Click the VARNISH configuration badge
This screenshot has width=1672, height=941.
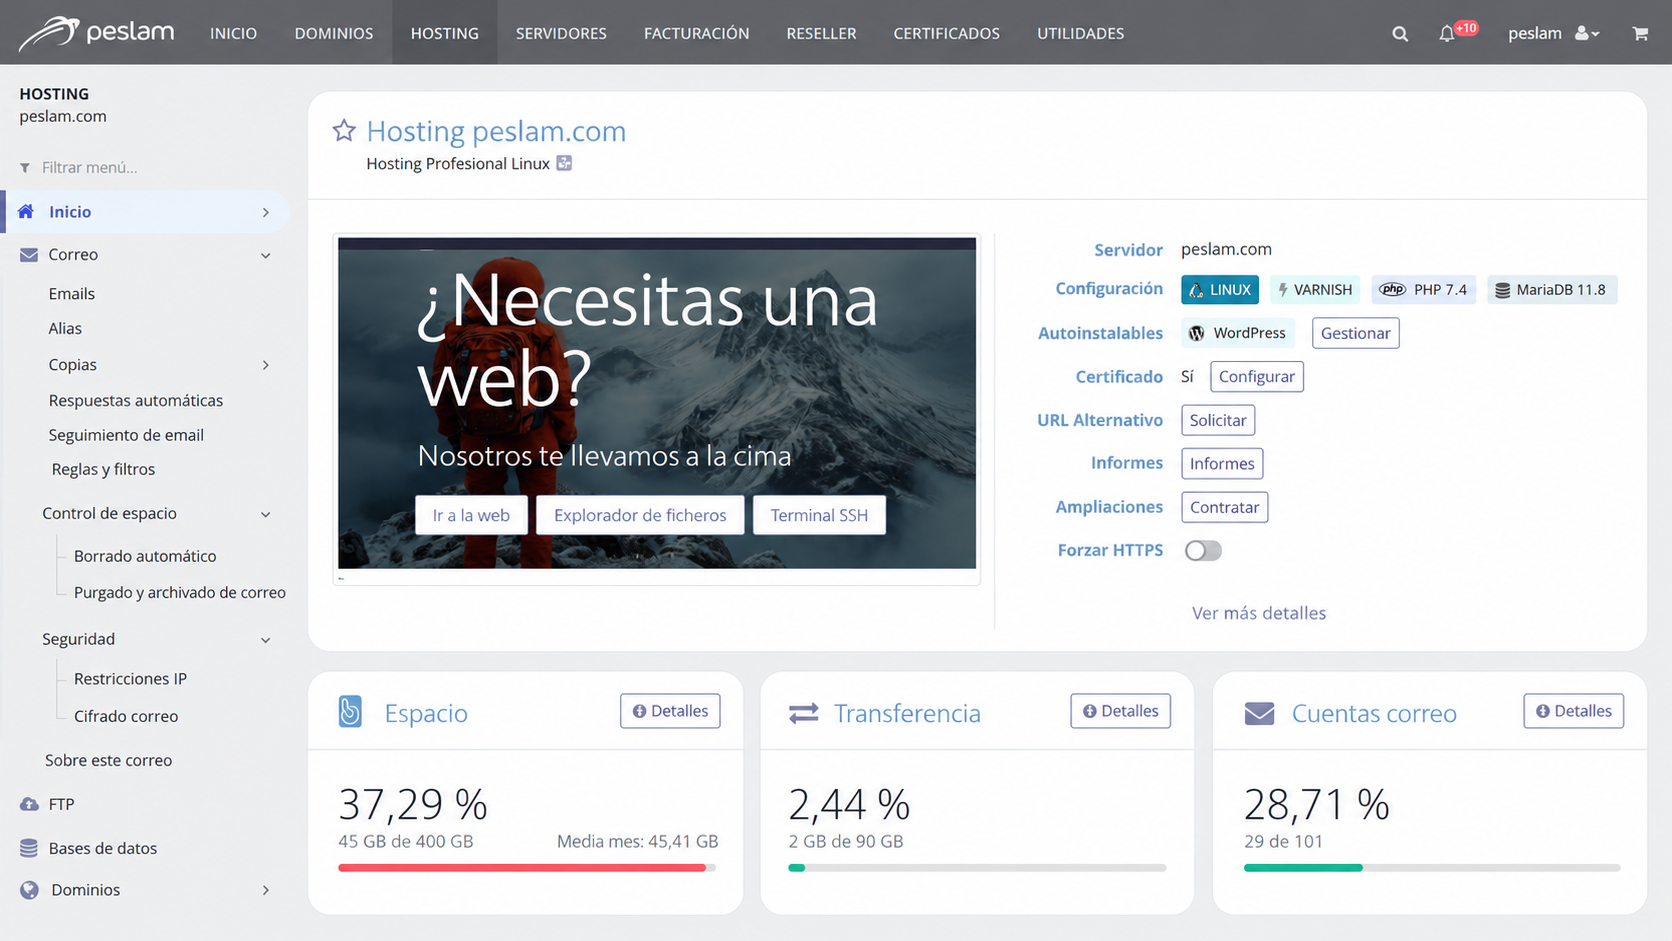tap(1315, 290)
